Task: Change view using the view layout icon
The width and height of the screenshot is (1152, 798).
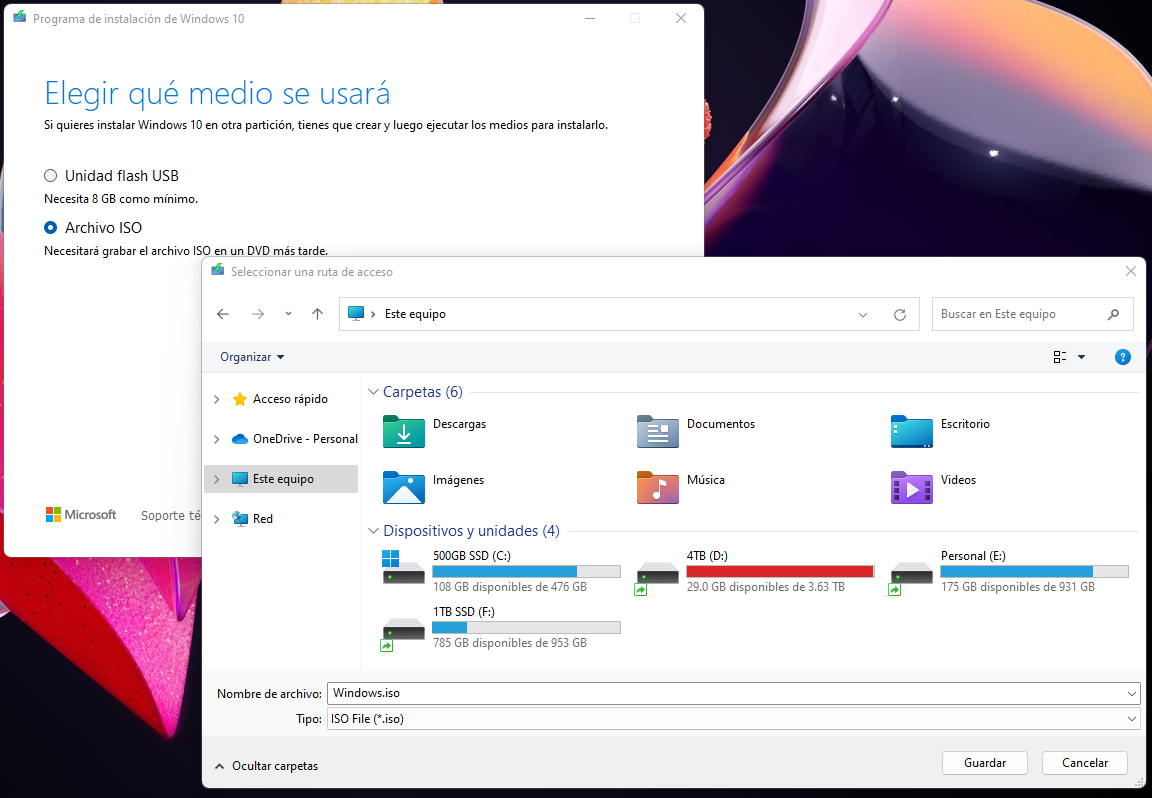Action: (1059, 357)
